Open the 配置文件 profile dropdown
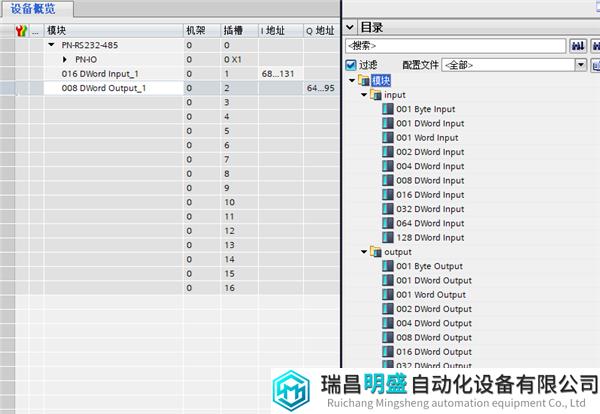 pos(580,65)
